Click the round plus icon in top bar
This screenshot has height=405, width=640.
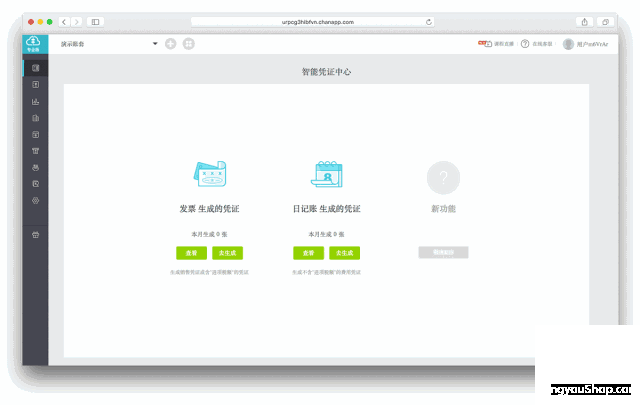click(171, 44)
